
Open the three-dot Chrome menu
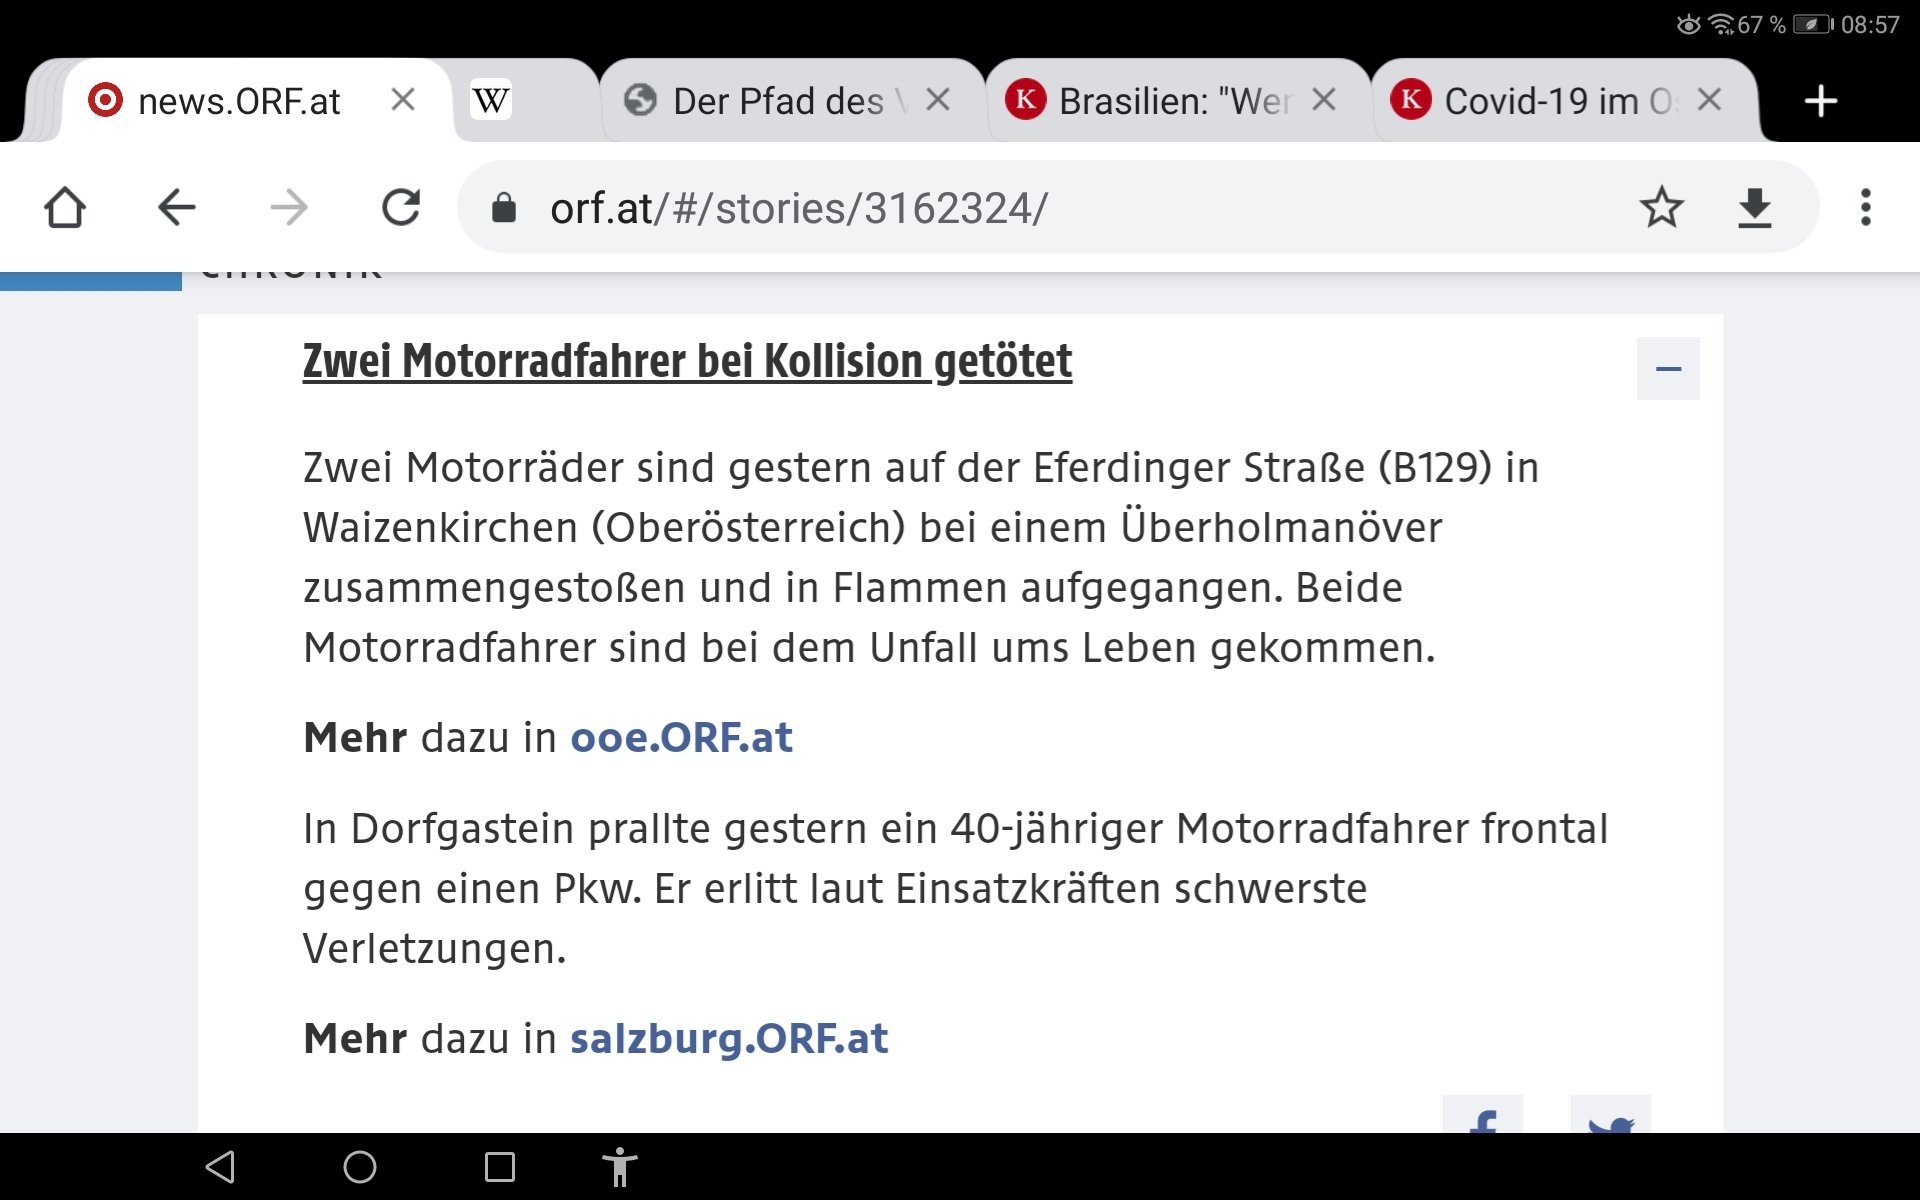click(x=1865, y=208)
